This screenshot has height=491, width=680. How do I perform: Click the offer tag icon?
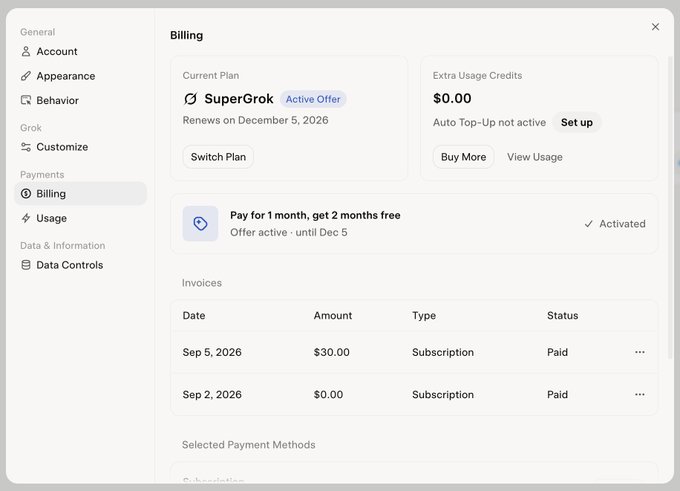[x=200, y=224]
